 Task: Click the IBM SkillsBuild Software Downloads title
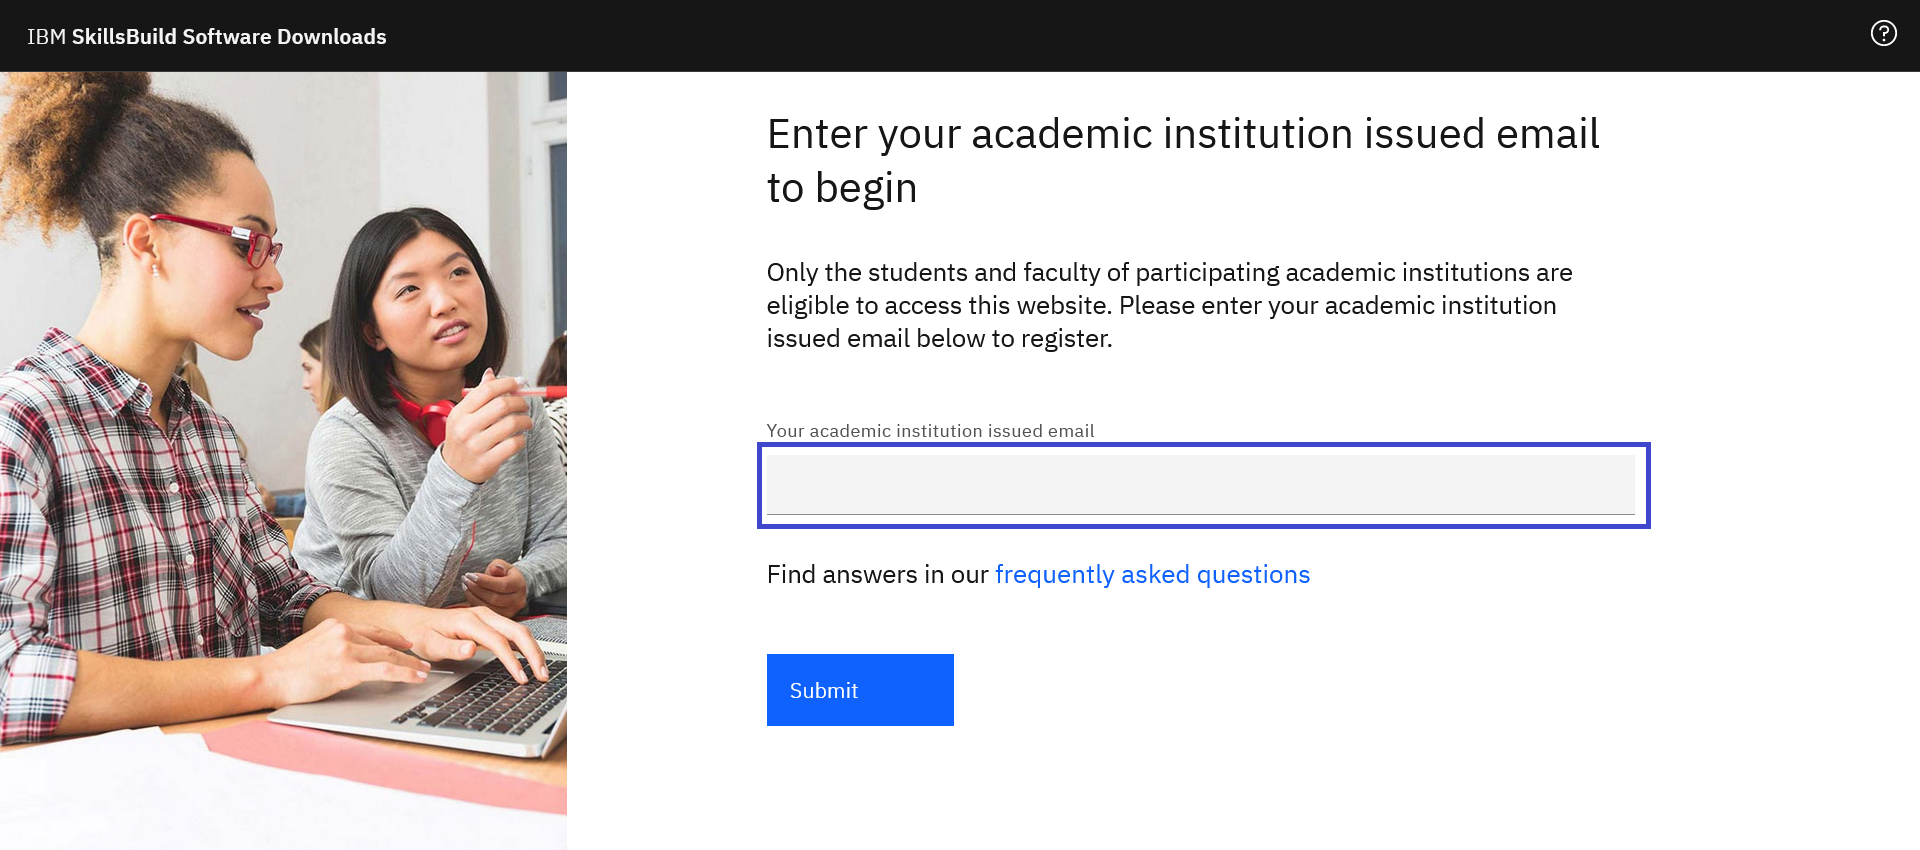coord(207,37)
